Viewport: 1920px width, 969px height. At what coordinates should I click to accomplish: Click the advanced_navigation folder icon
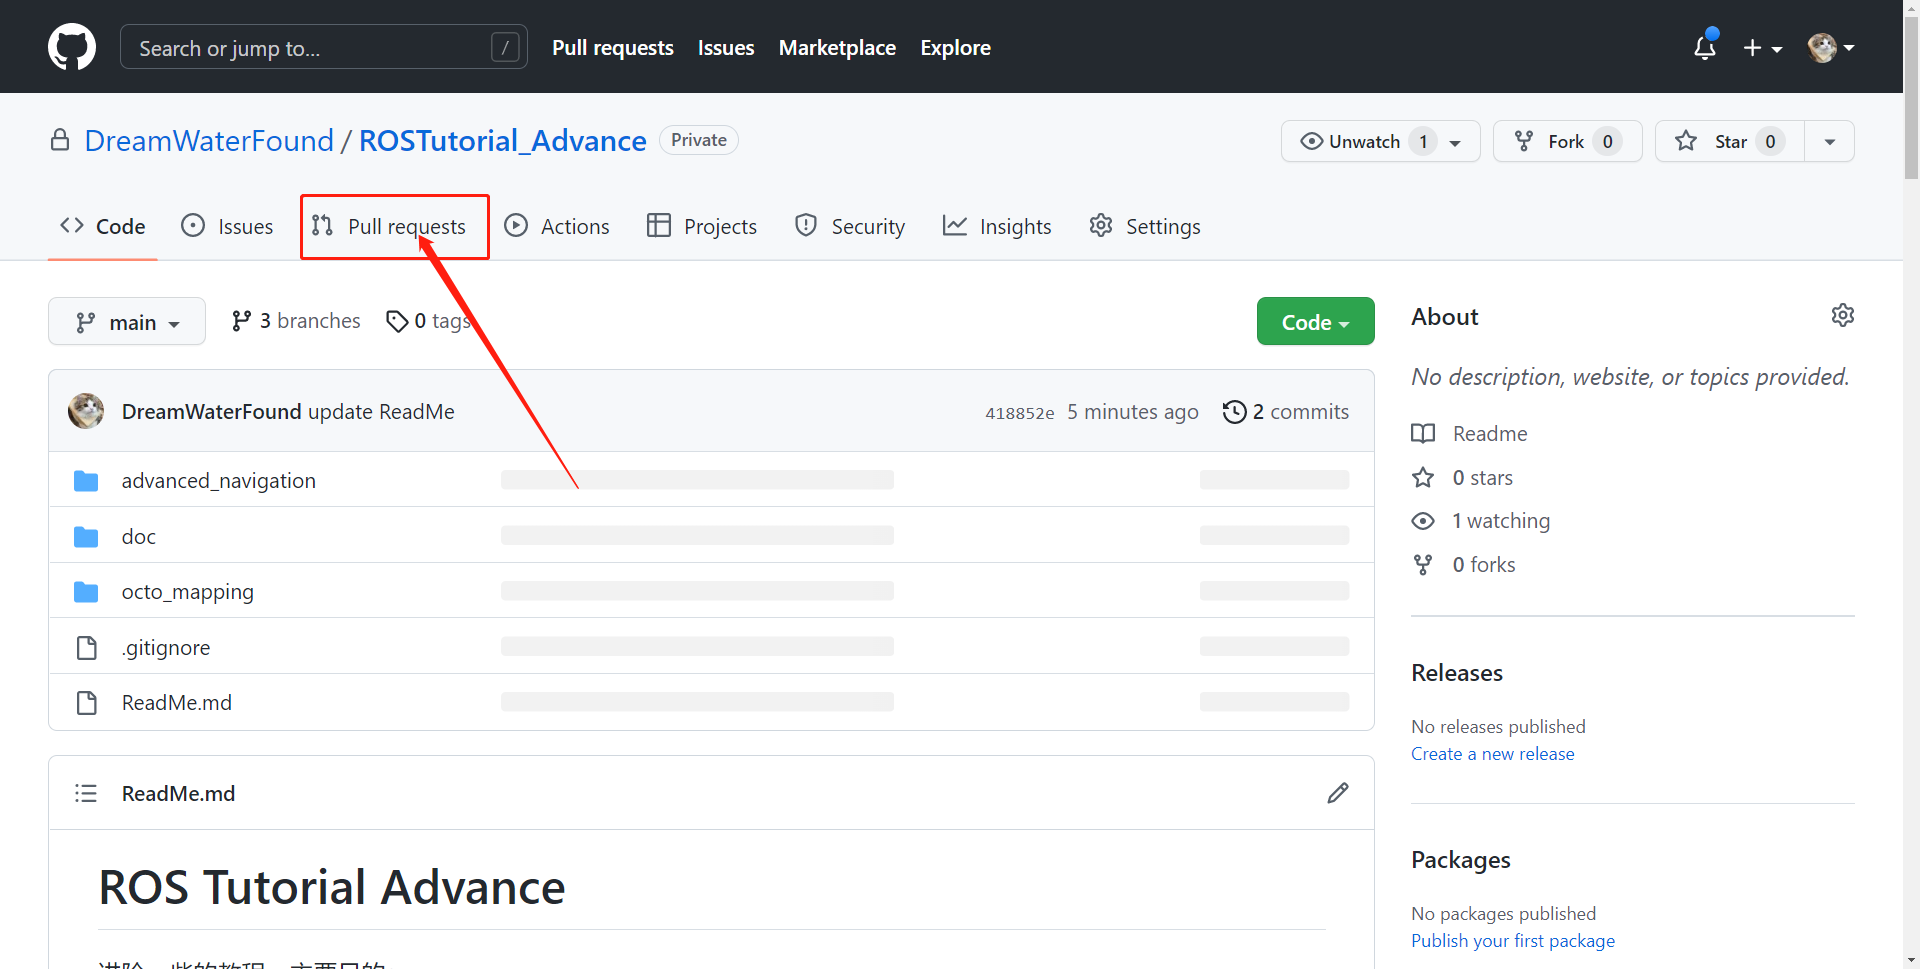tap(86, 481)
